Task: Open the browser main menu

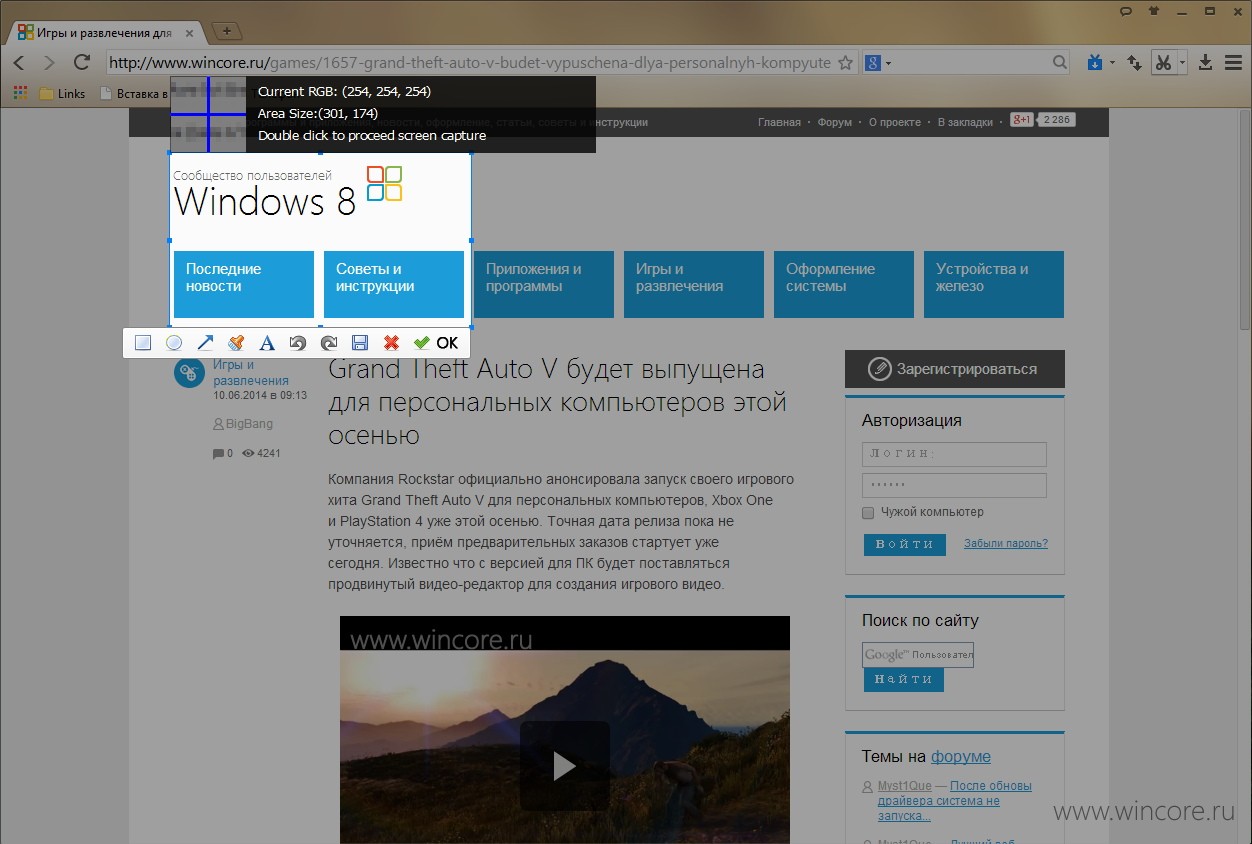Action: (1232, 63)
